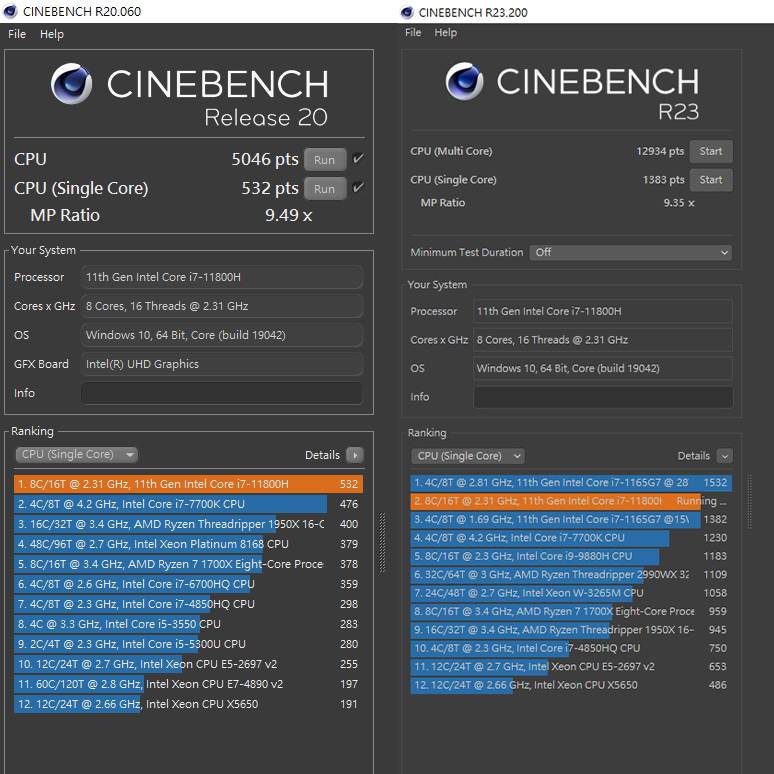Grab R23 panel splitter grip handle
774x774 pixels.
point(750,502)
